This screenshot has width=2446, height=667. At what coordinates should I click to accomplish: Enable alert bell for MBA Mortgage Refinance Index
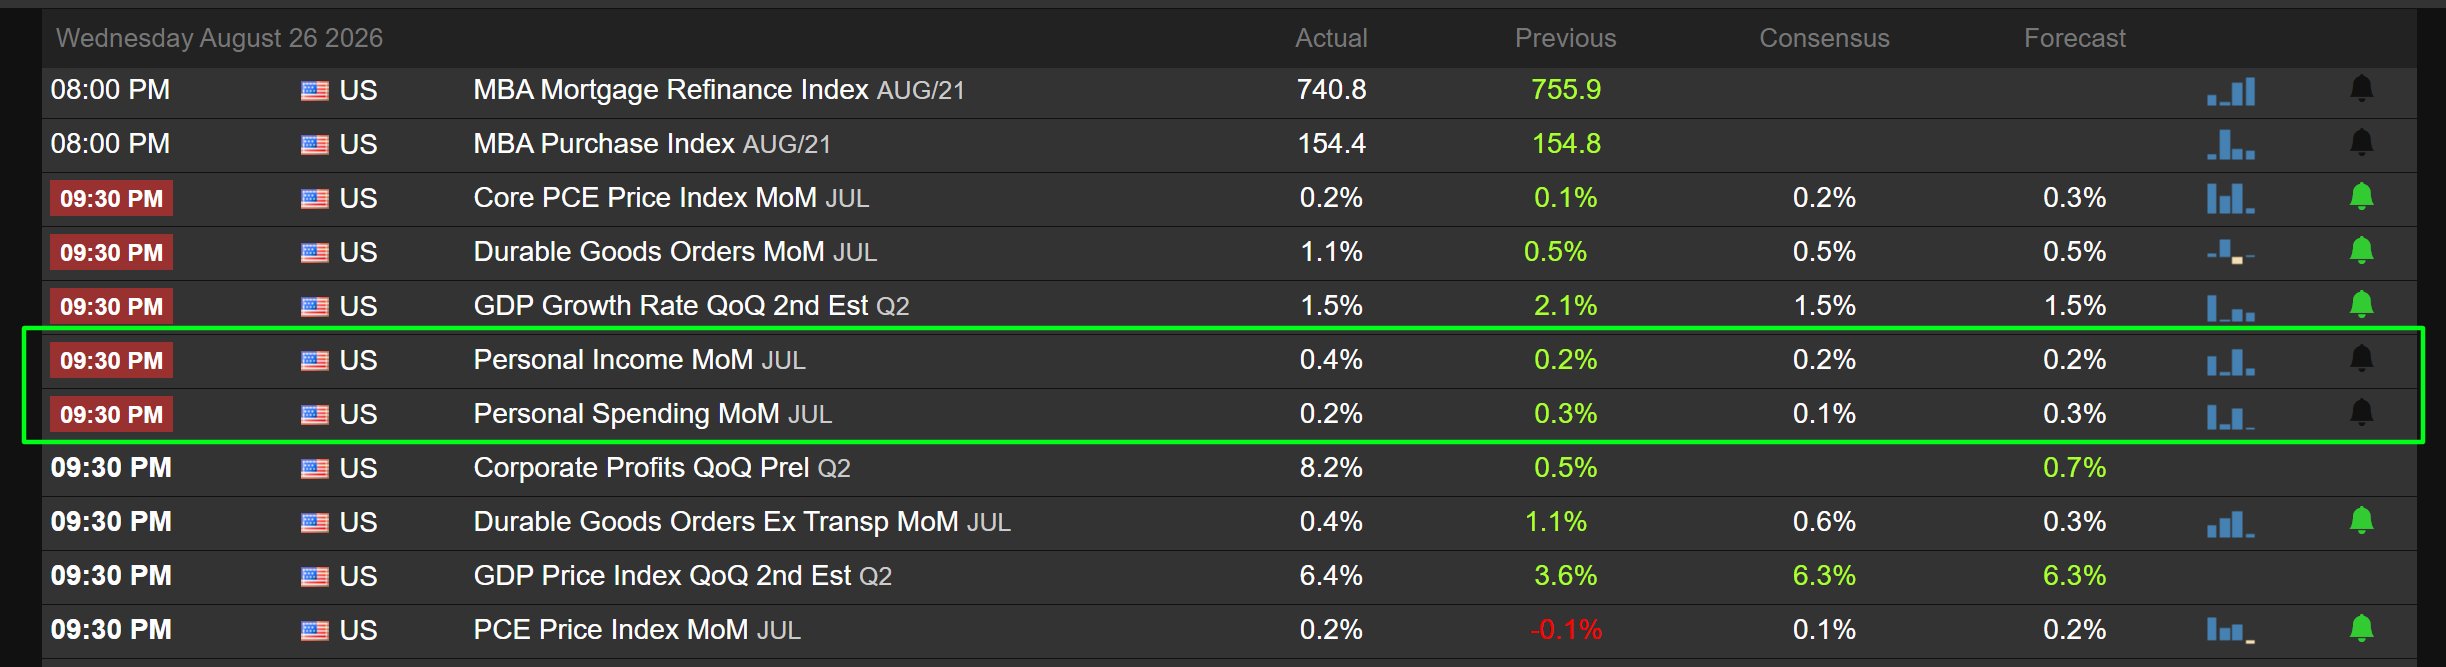(x=2361, y=89)
